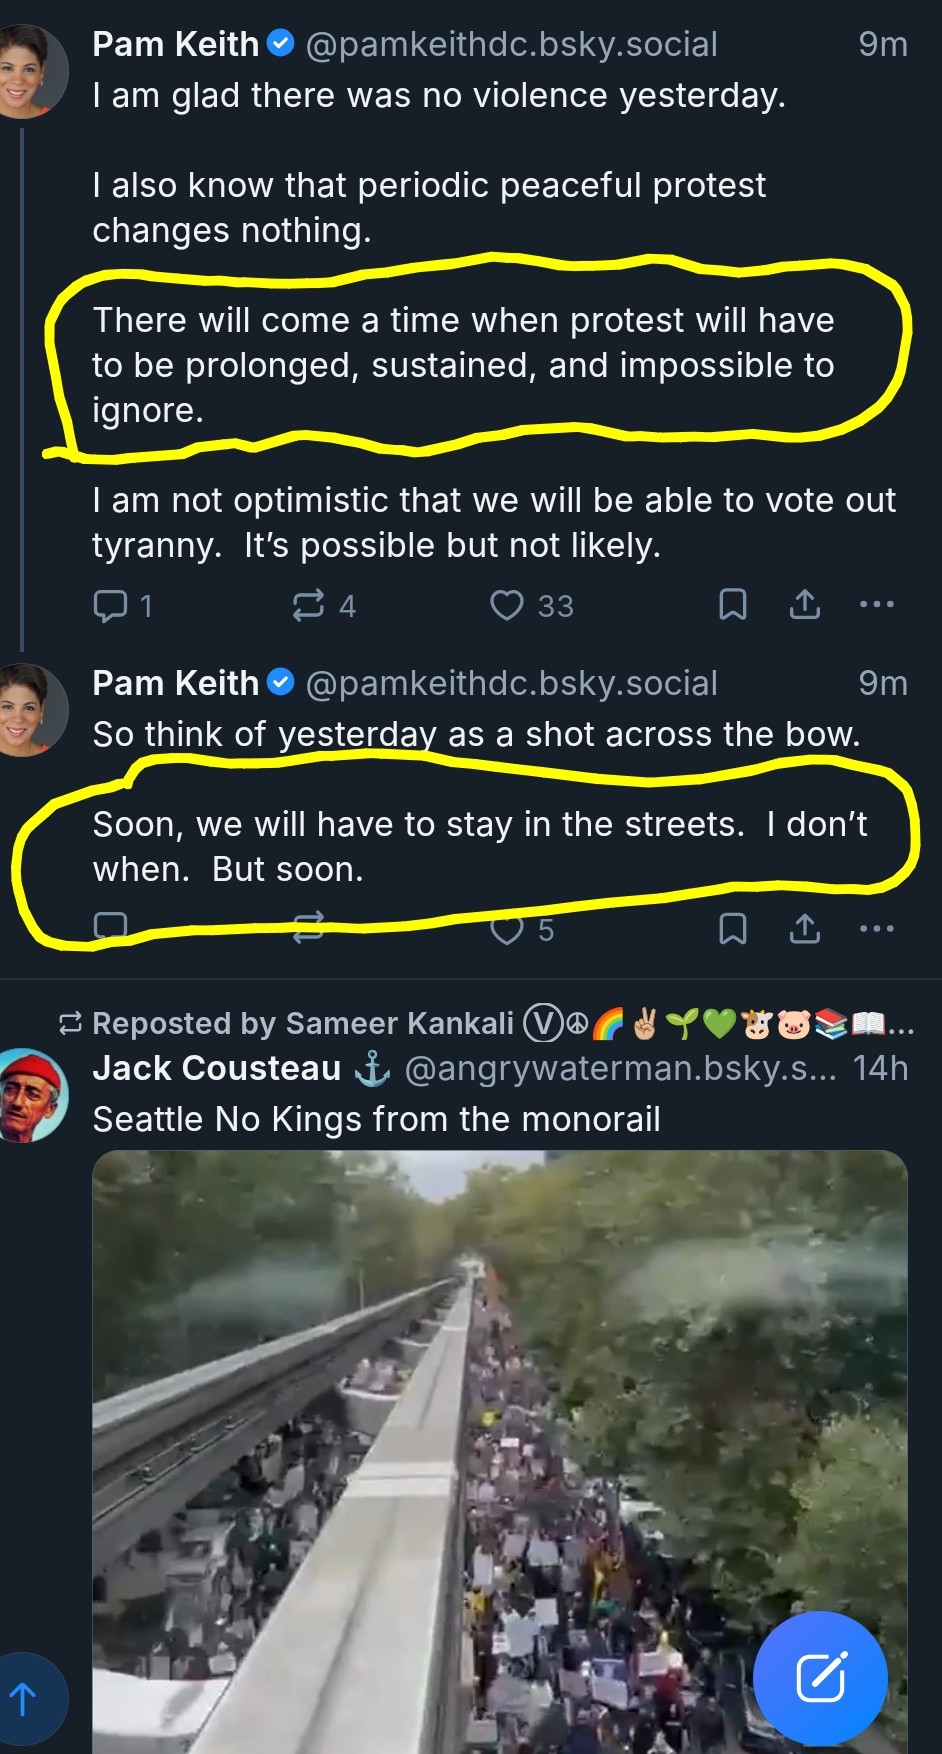Share the "shot across the bow" post

(805, 928)
